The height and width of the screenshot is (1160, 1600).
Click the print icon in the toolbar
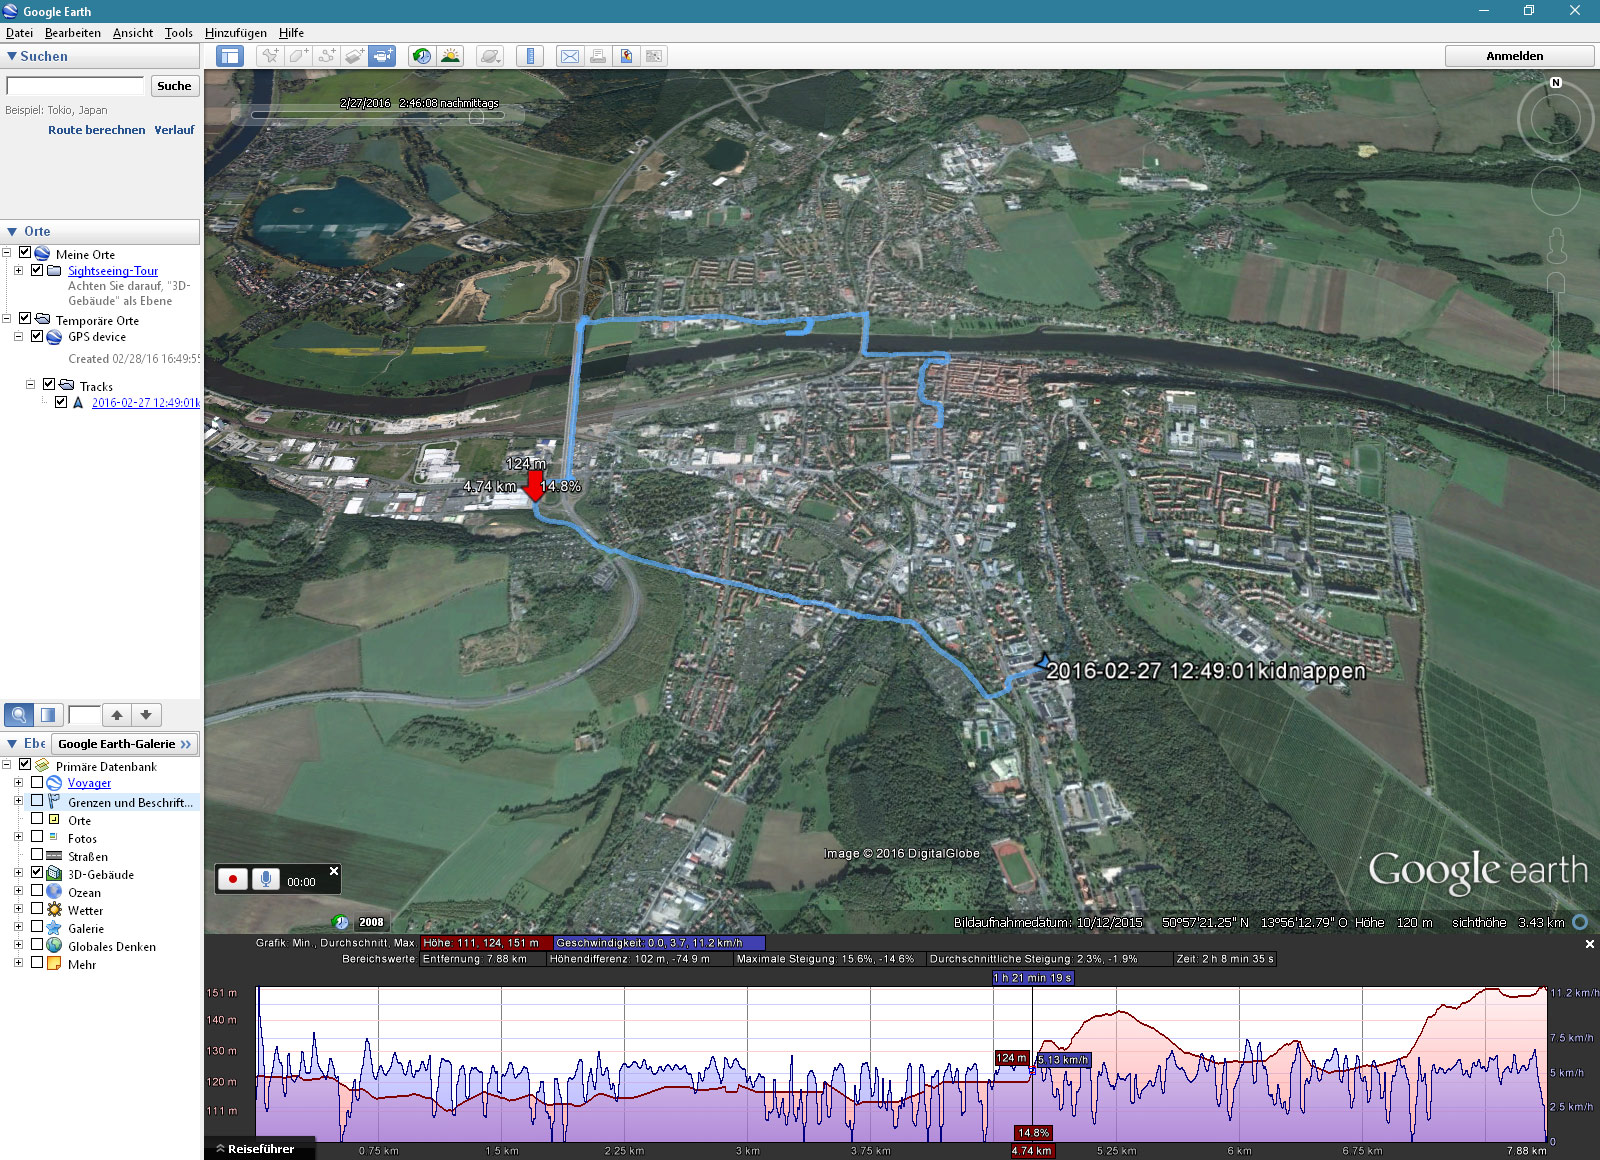point(598,56)
